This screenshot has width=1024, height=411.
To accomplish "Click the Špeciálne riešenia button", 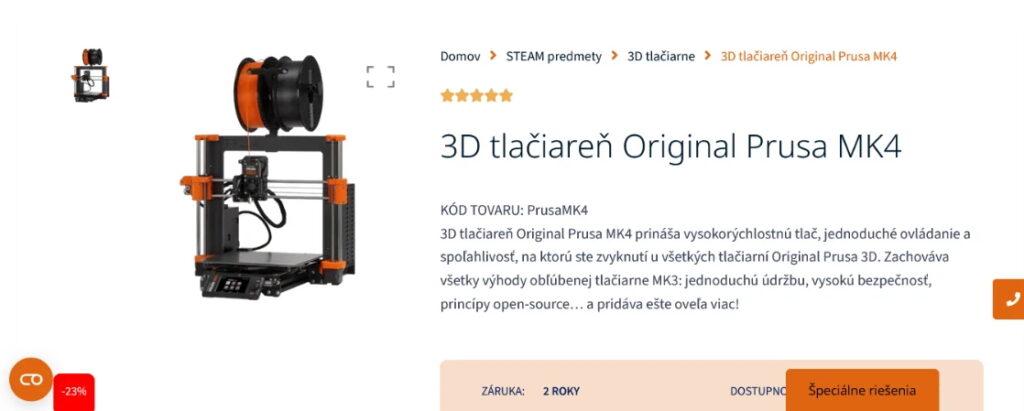I will pyautogui.click(x=862, y=390).
